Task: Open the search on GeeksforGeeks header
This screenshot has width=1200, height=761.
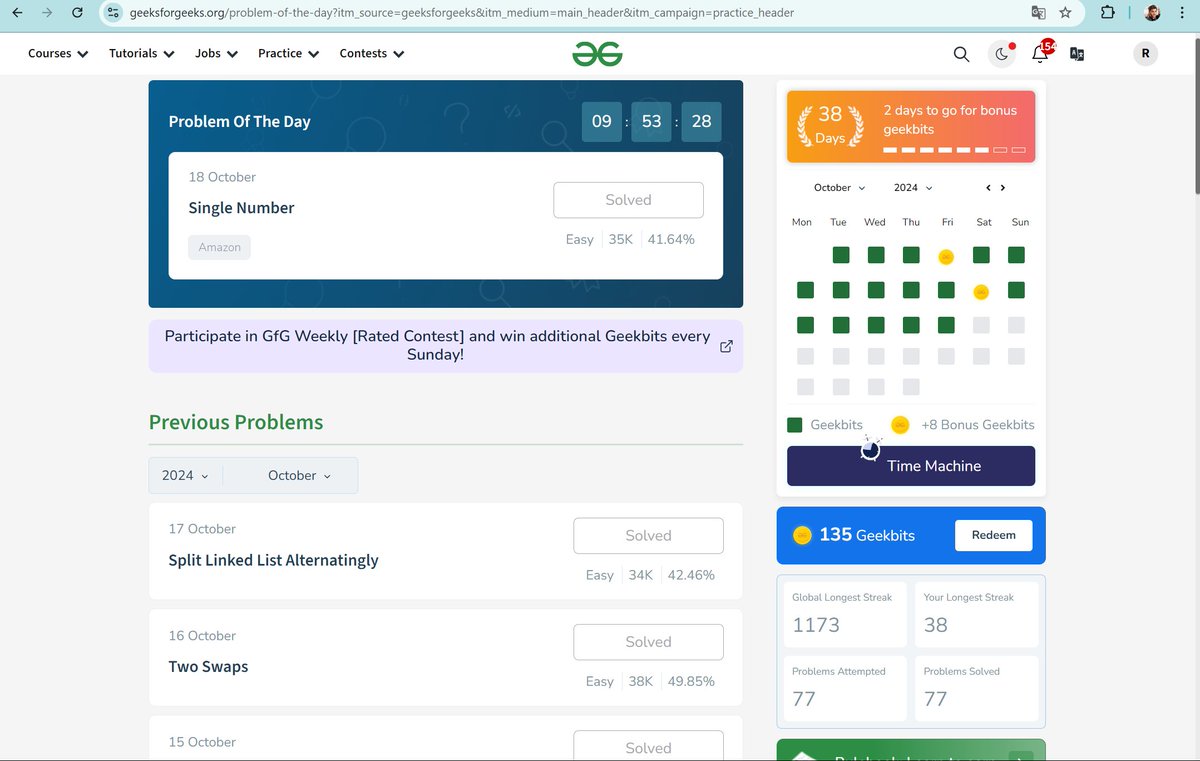Action: pos(961,54)
